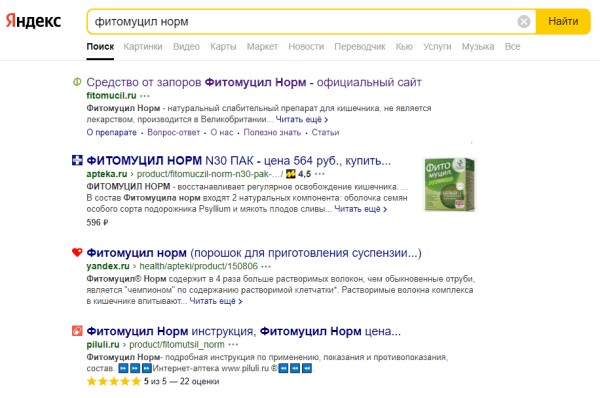
Task: Open the Статьи sitelink
Action: click(325, 132)
